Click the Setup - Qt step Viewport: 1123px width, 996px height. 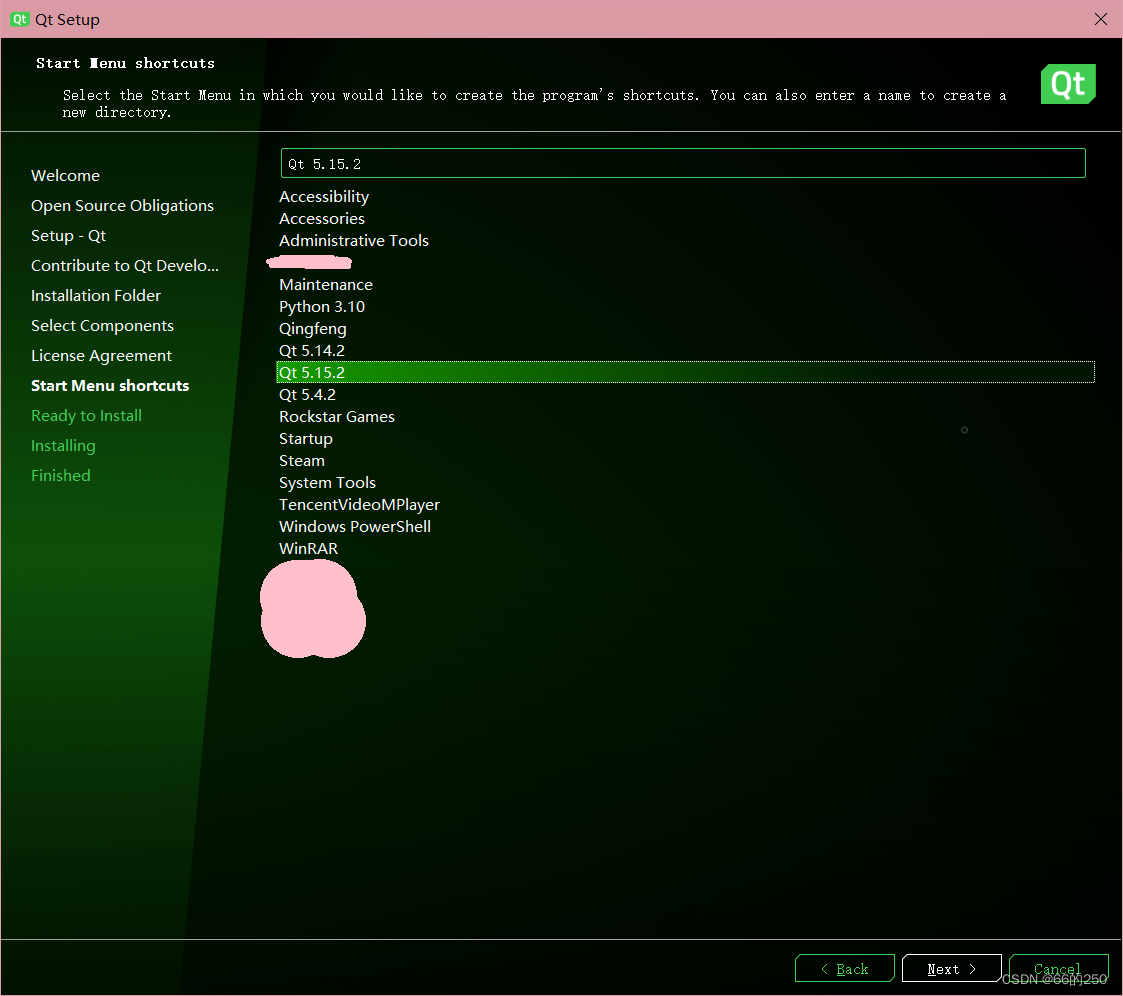click(68, 236)
